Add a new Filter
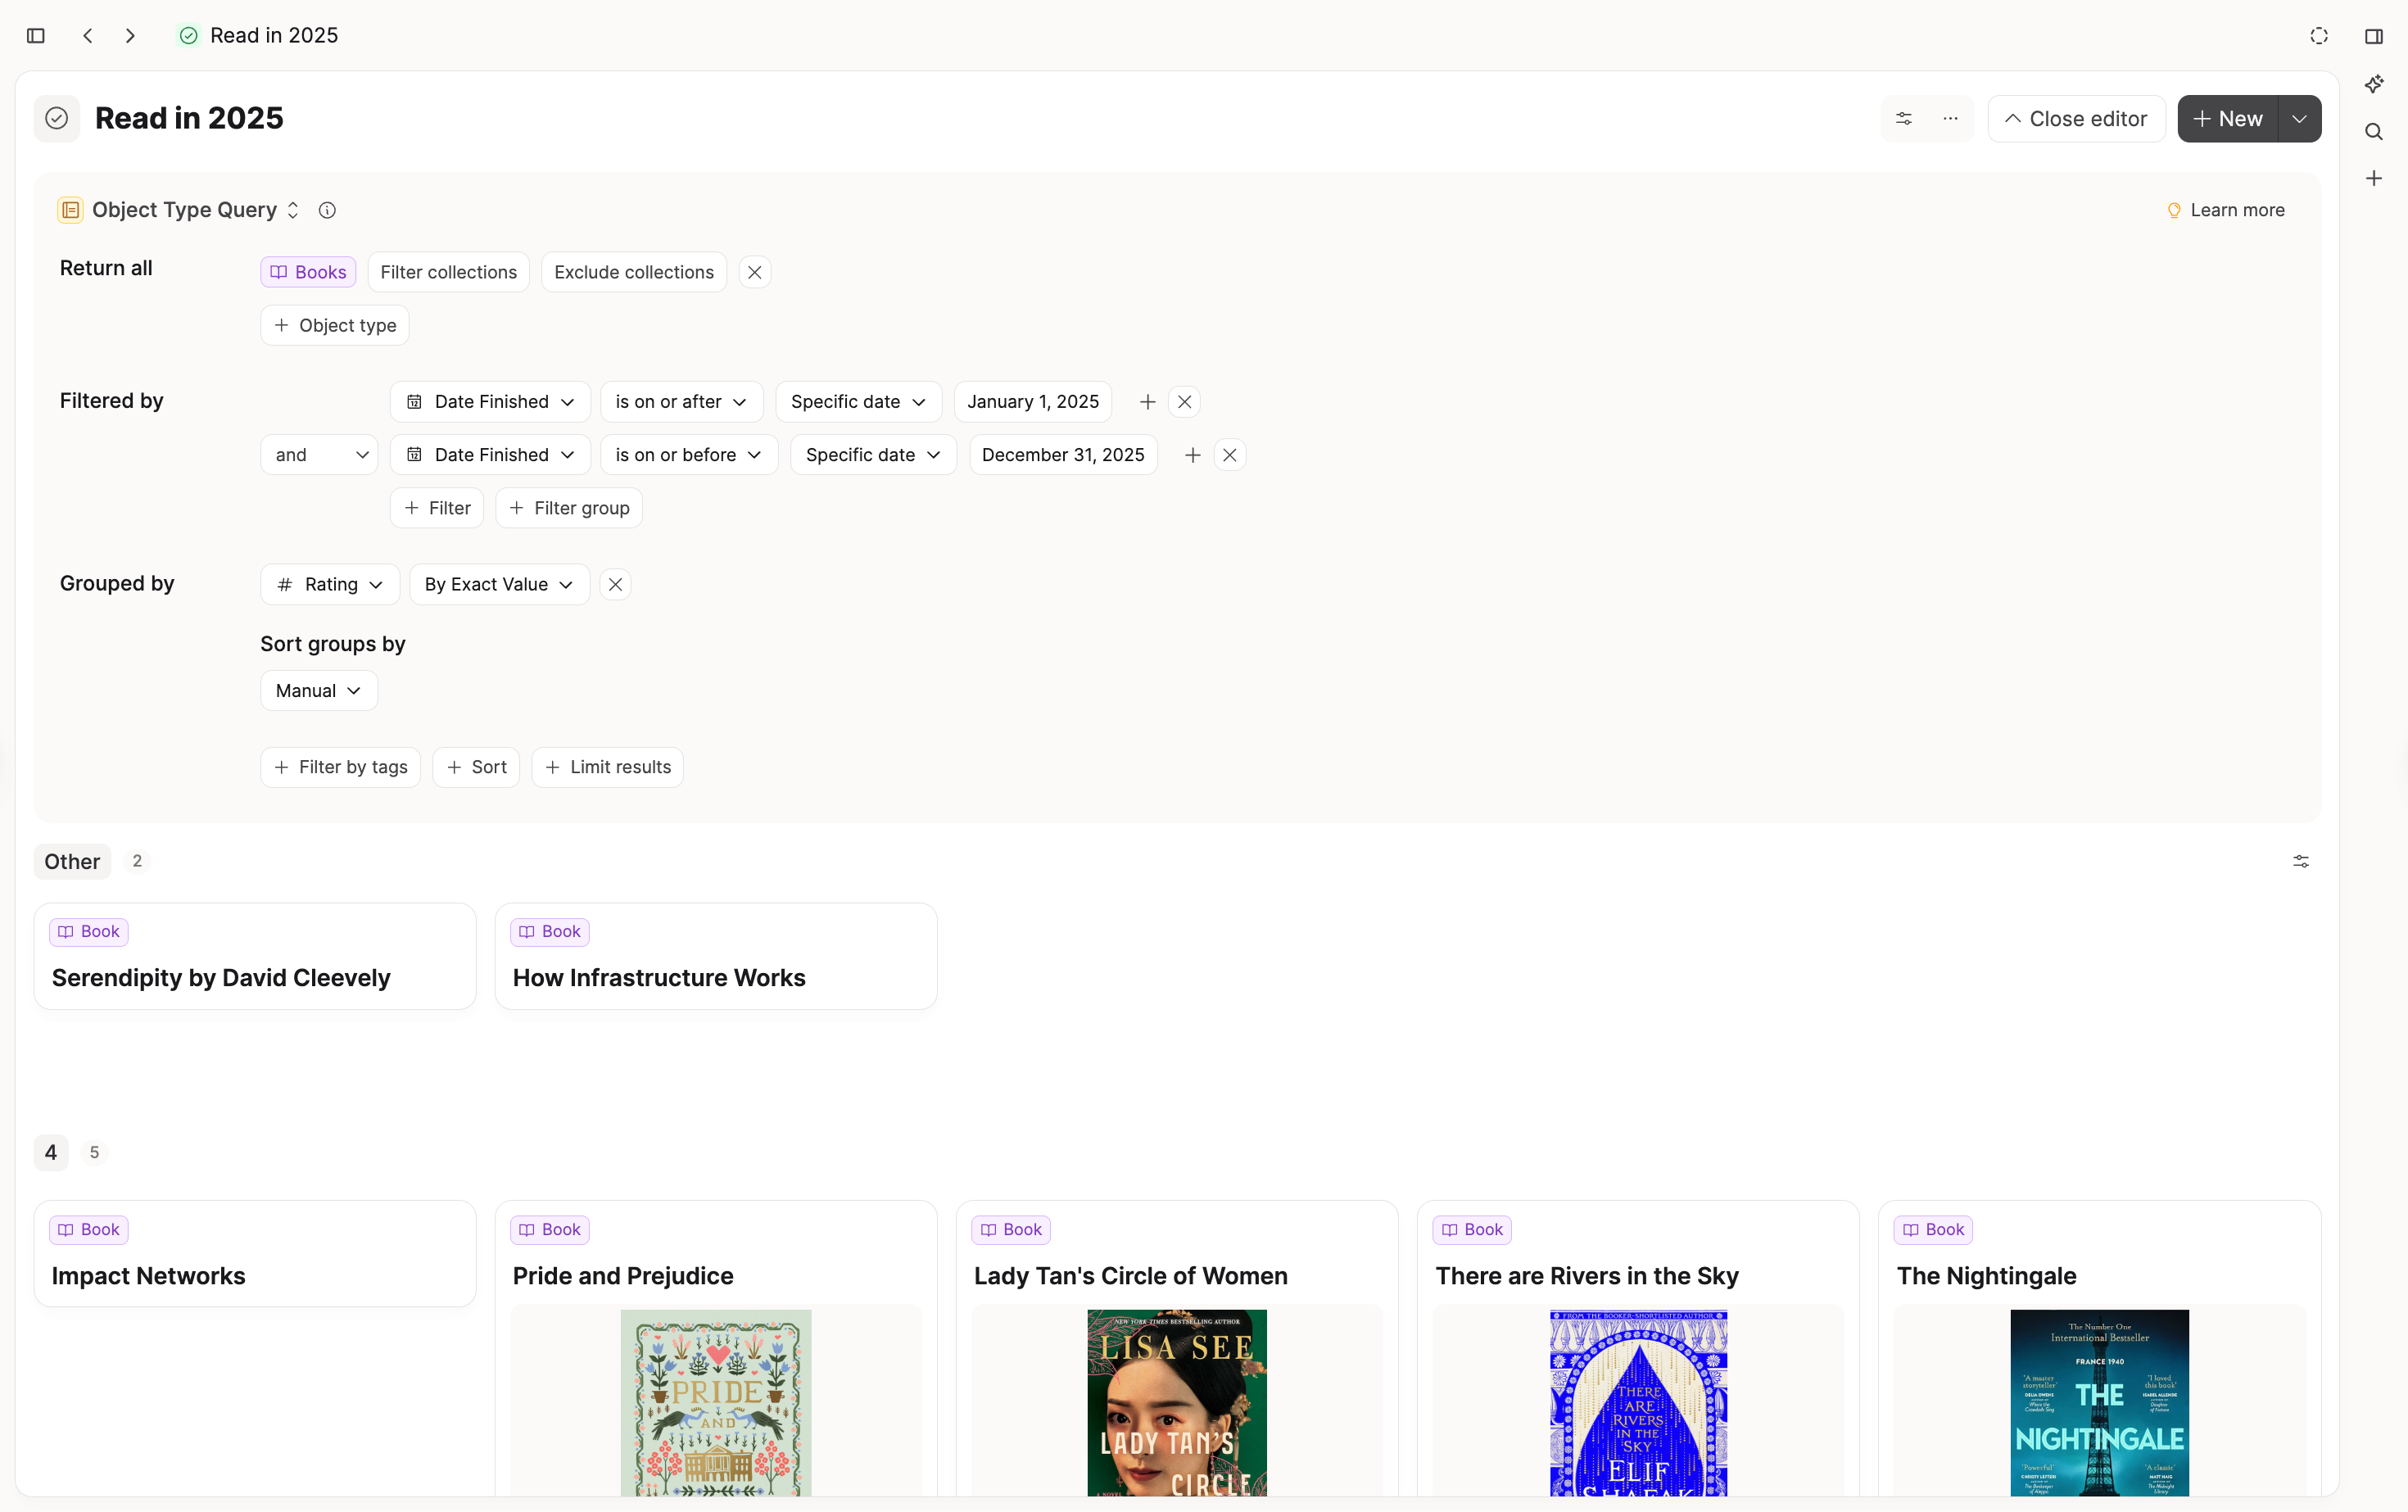This screenshot has height=1512, width=2408. coord(437,508)
